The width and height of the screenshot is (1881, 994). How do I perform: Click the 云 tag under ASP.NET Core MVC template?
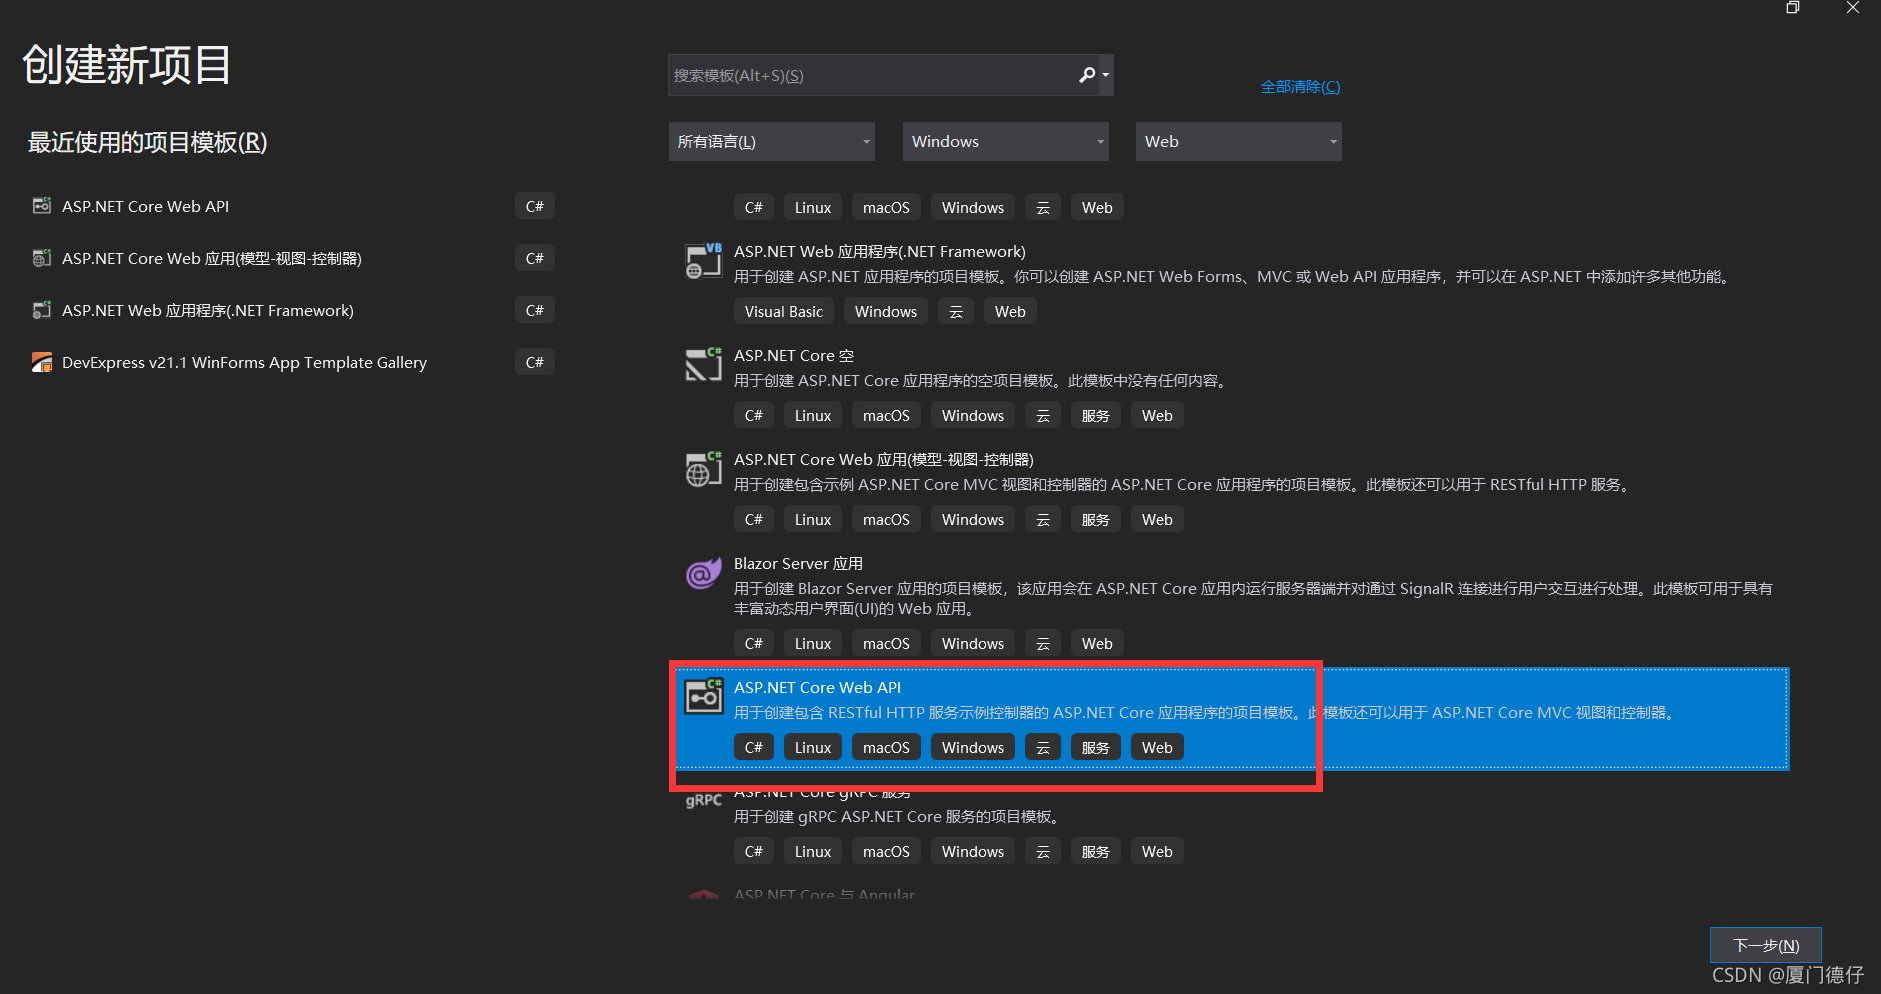[1043, 520]
